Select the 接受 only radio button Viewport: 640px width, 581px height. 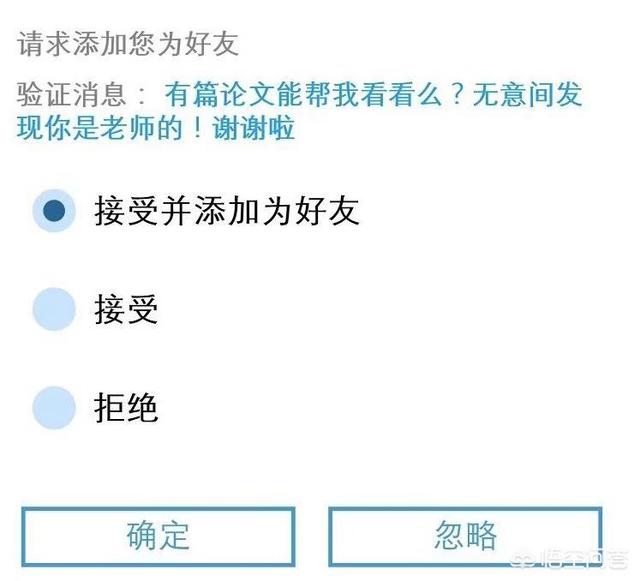click(x=54, y=309)
